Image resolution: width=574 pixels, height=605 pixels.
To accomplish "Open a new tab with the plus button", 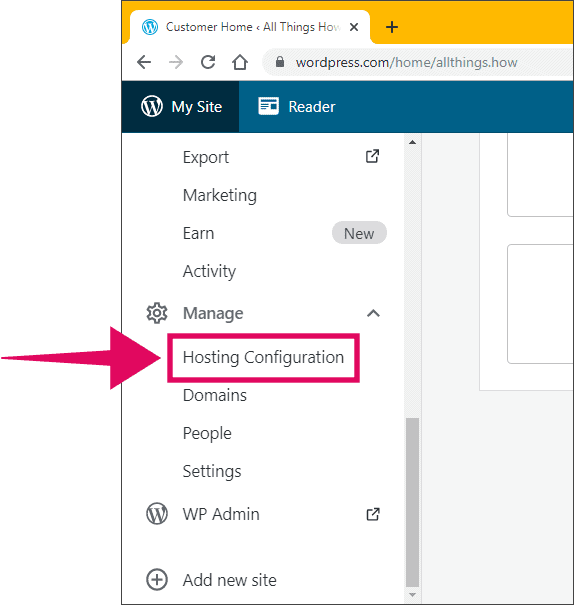I will [x=392, y=27].
